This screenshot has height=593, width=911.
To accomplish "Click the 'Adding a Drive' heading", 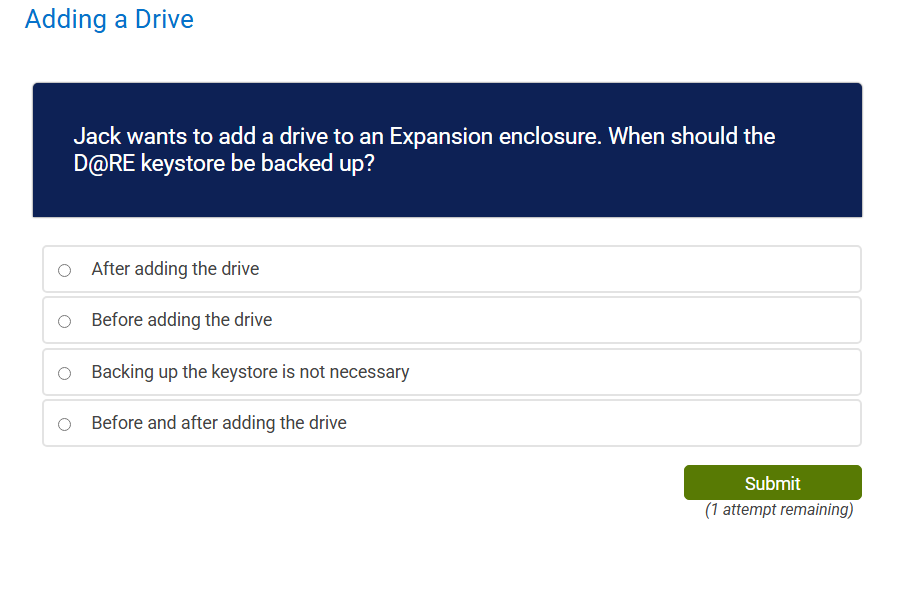I will (108, 19).
